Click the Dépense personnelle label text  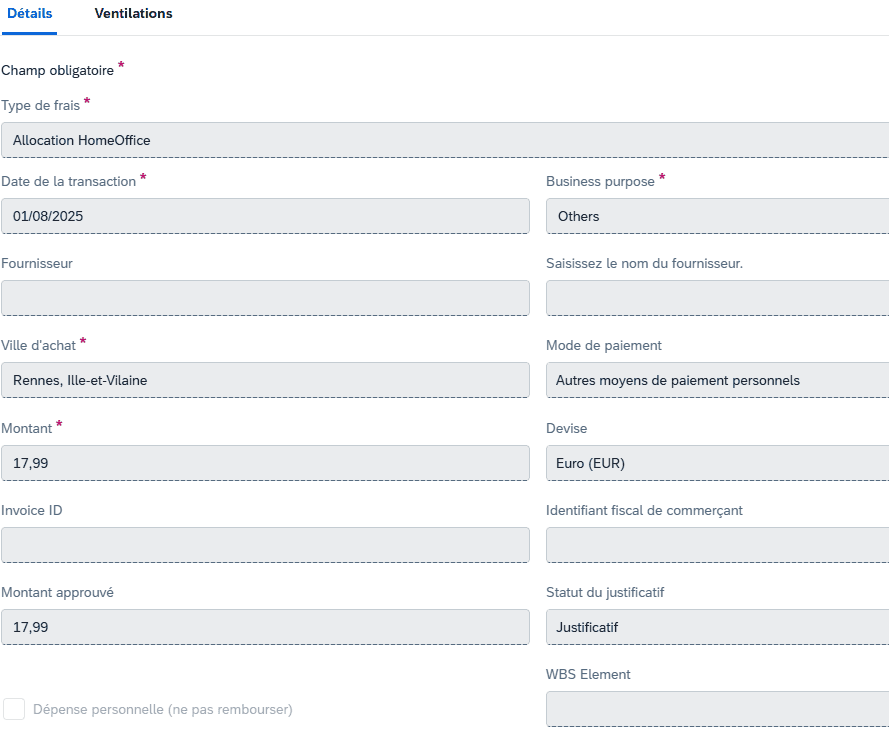click(163, 710)
